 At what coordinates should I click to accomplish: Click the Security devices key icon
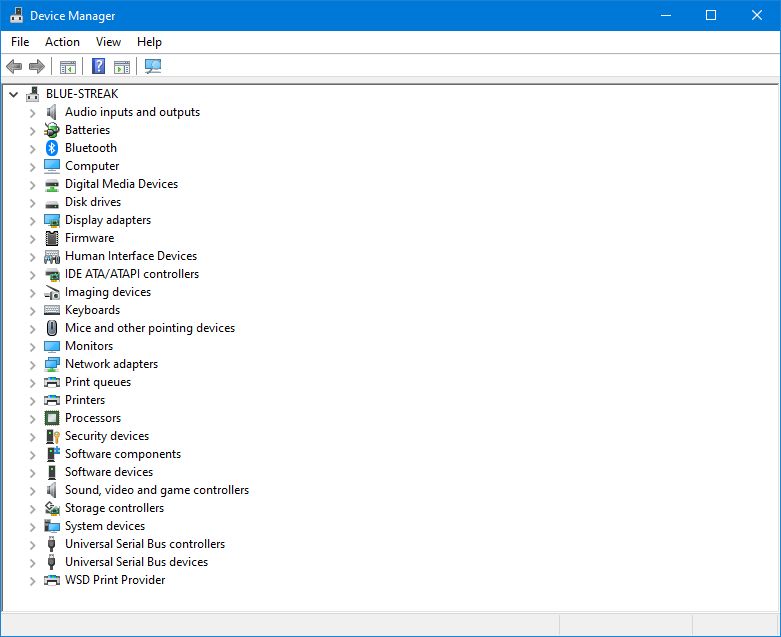point(53,436)
